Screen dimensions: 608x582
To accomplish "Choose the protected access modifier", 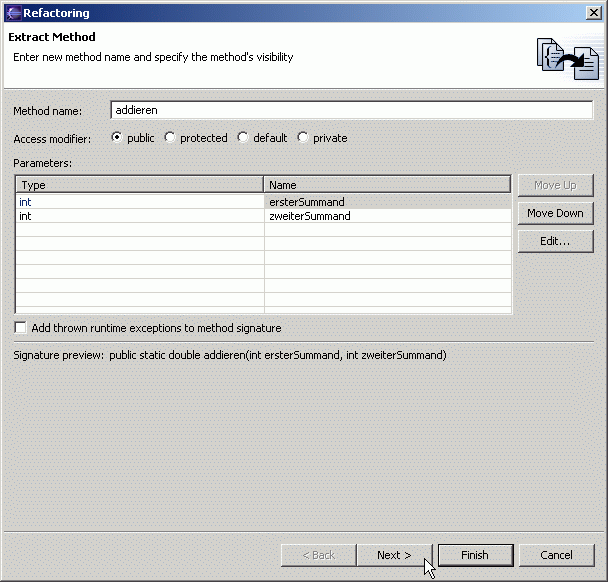I will pos(170,138).
